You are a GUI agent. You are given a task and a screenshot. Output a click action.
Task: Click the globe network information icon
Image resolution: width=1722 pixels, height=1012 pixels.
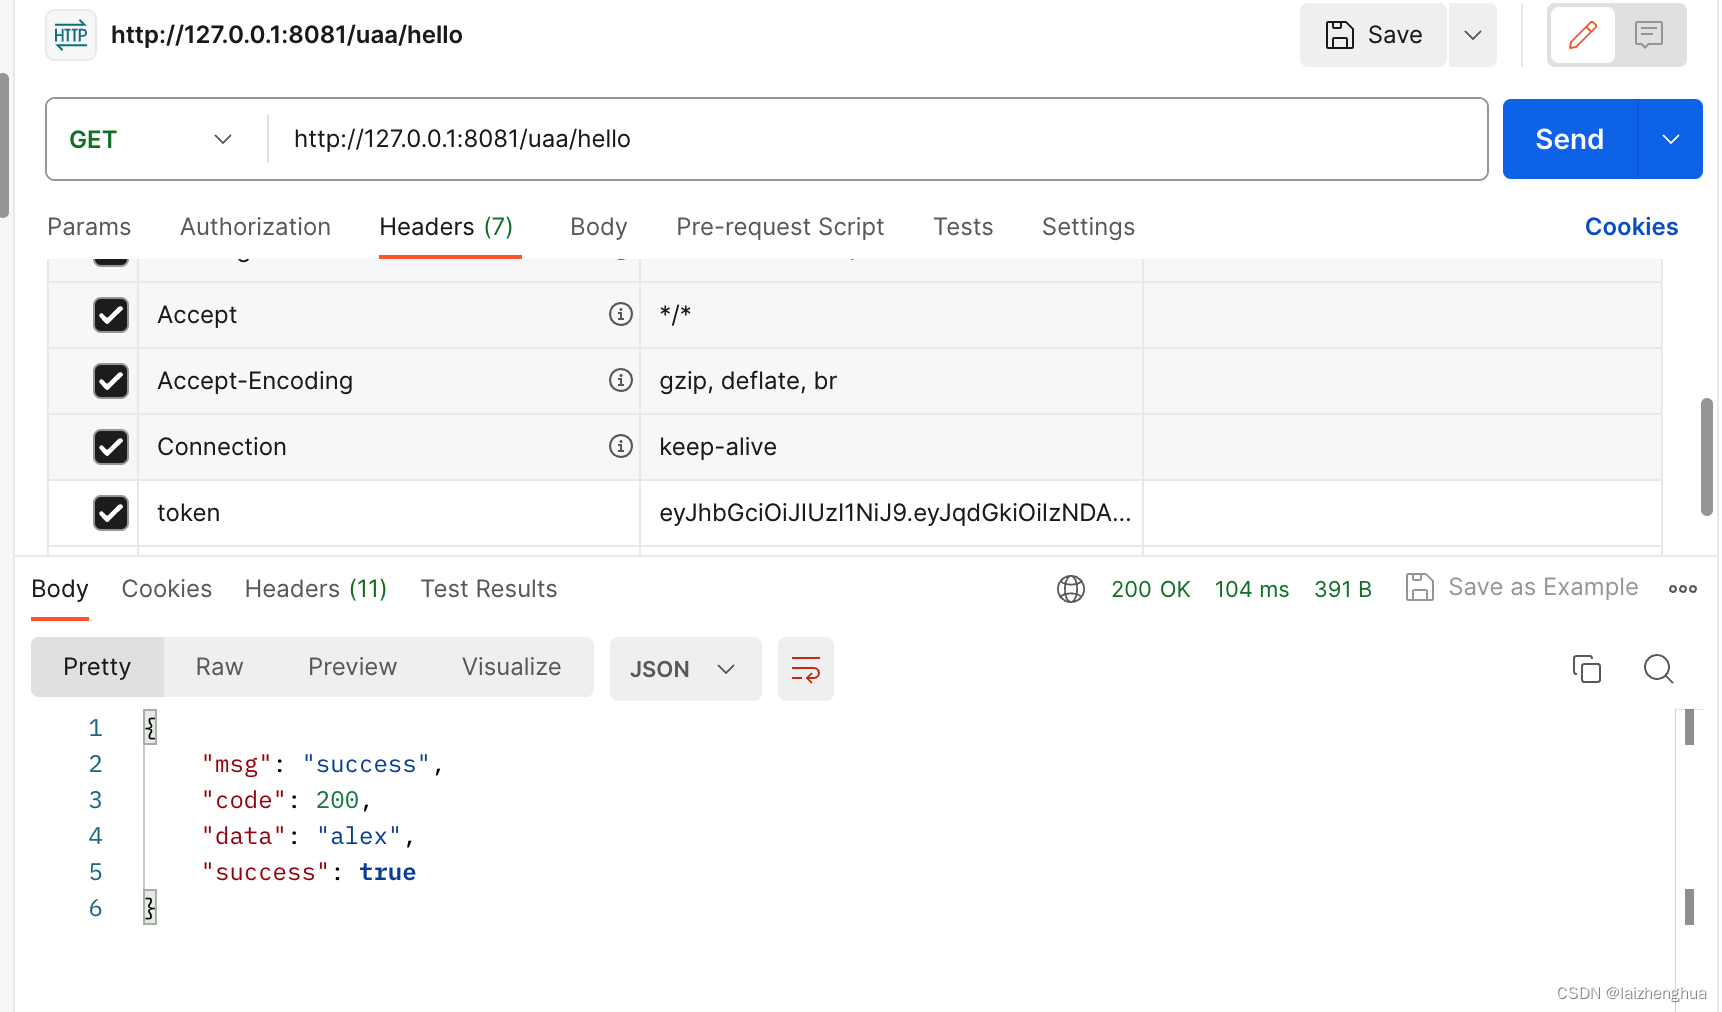[x=1071, y=589]
